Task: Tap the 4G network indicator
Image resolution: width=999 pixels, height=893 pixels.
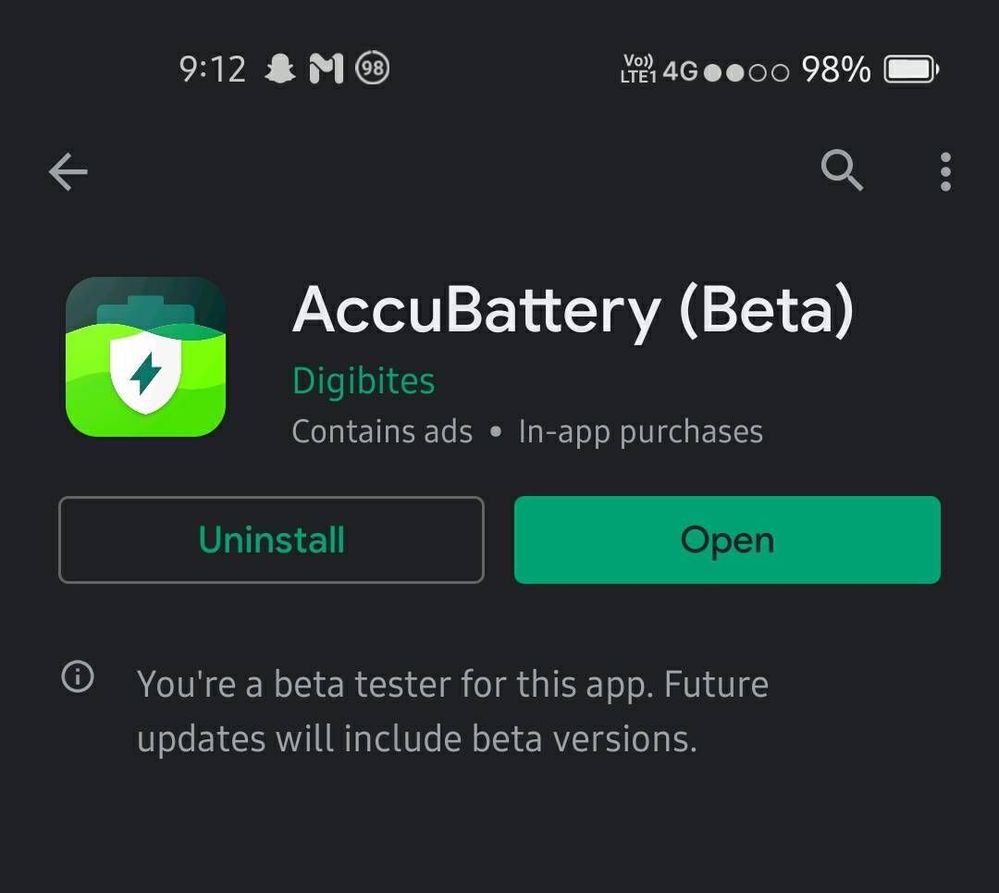Action: click(x=680, y=71)
